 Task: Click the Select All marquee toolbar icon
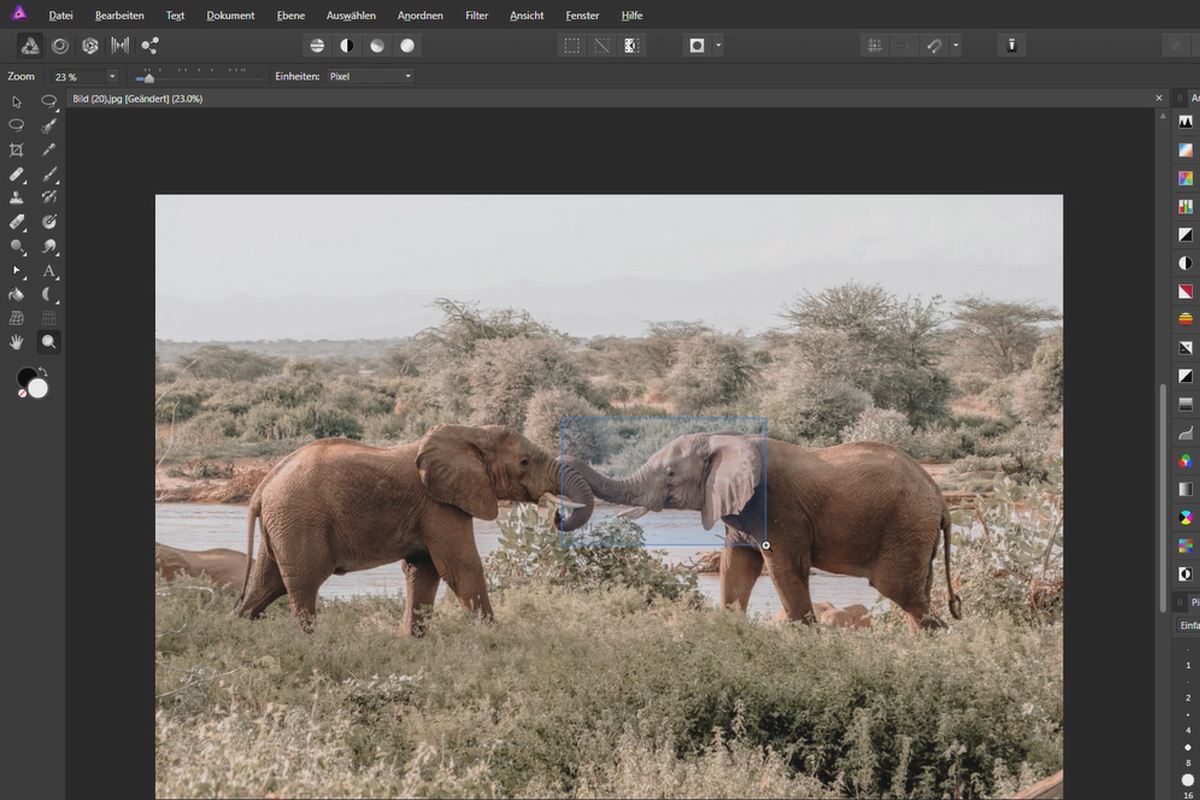(x=571, y=45)
